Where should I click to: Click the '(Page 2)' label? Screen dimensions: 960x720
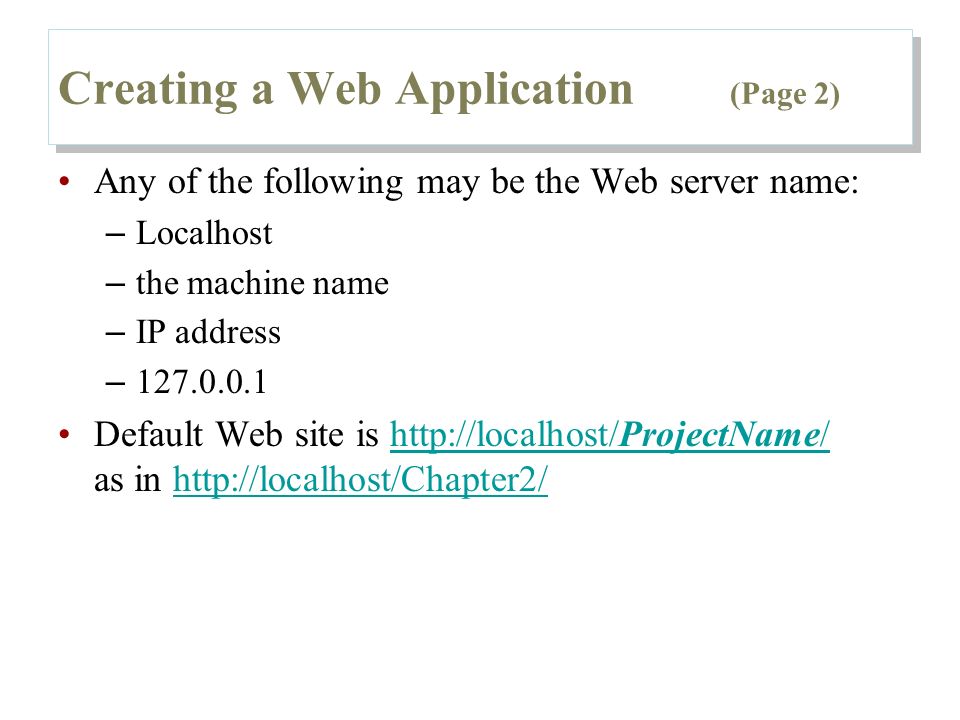(x=785, y=94)
